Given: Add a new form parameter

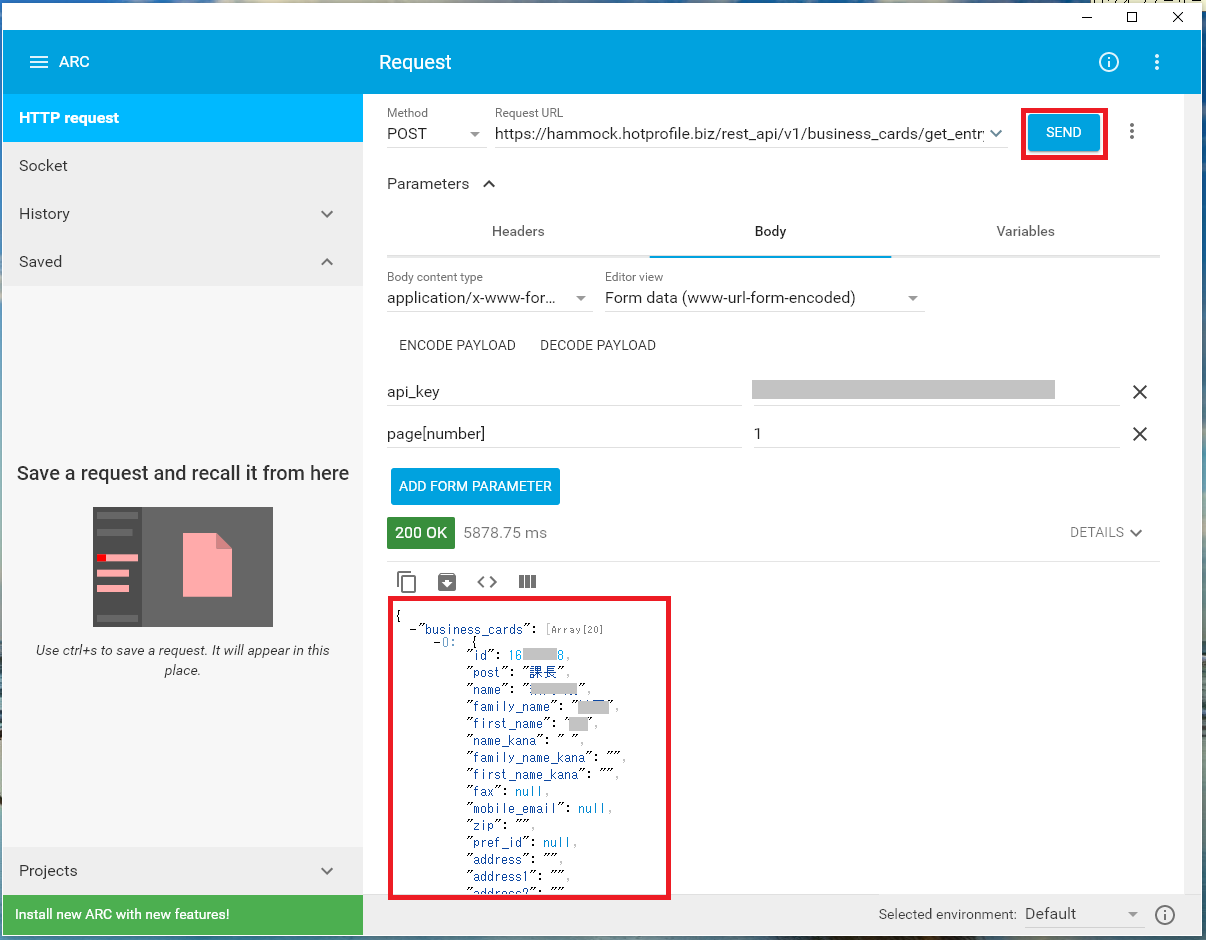Looking at the screenshot, I should (475, 486).
